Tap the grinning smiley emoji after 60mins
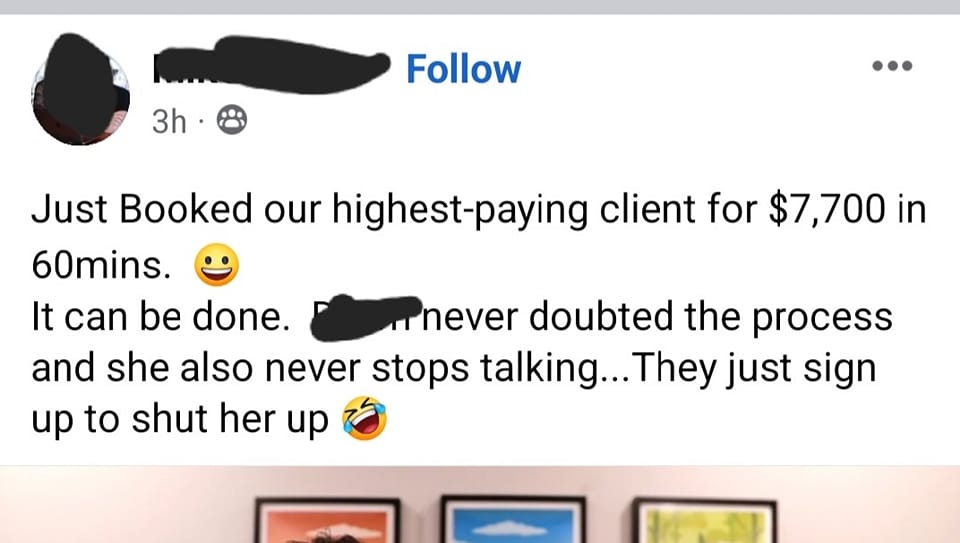This screenshot has height=543, width=960. point(217,265)
